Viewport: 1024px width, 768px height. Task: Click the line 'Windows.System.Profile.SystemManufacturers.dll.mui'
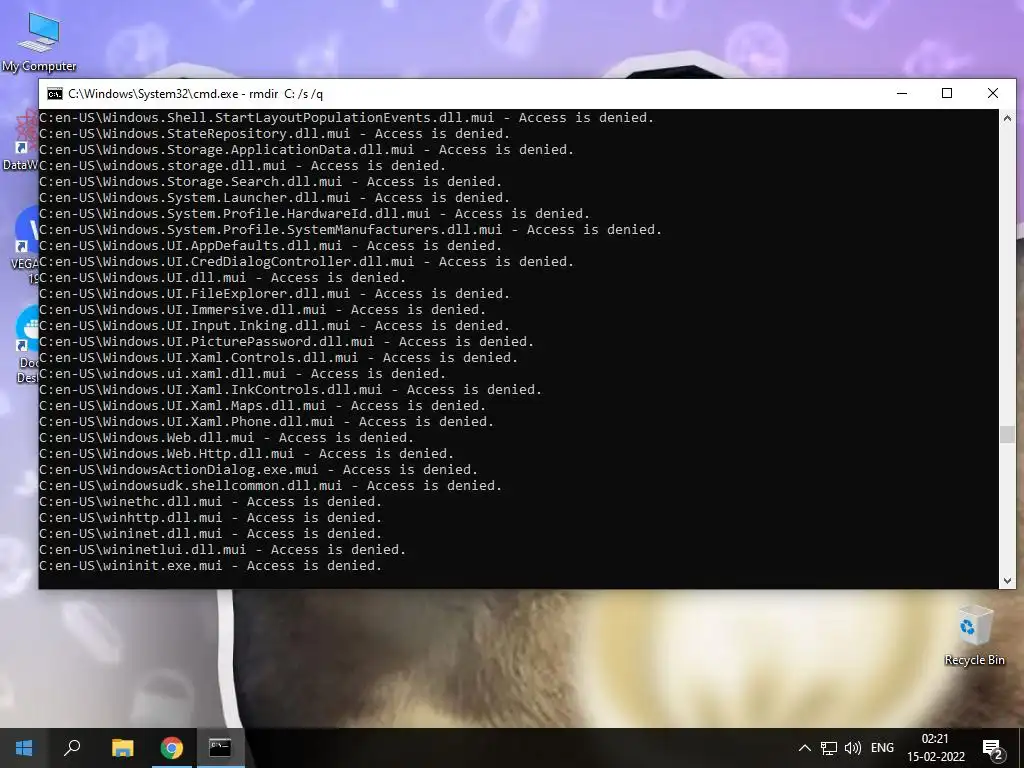[x=350, y=230]
